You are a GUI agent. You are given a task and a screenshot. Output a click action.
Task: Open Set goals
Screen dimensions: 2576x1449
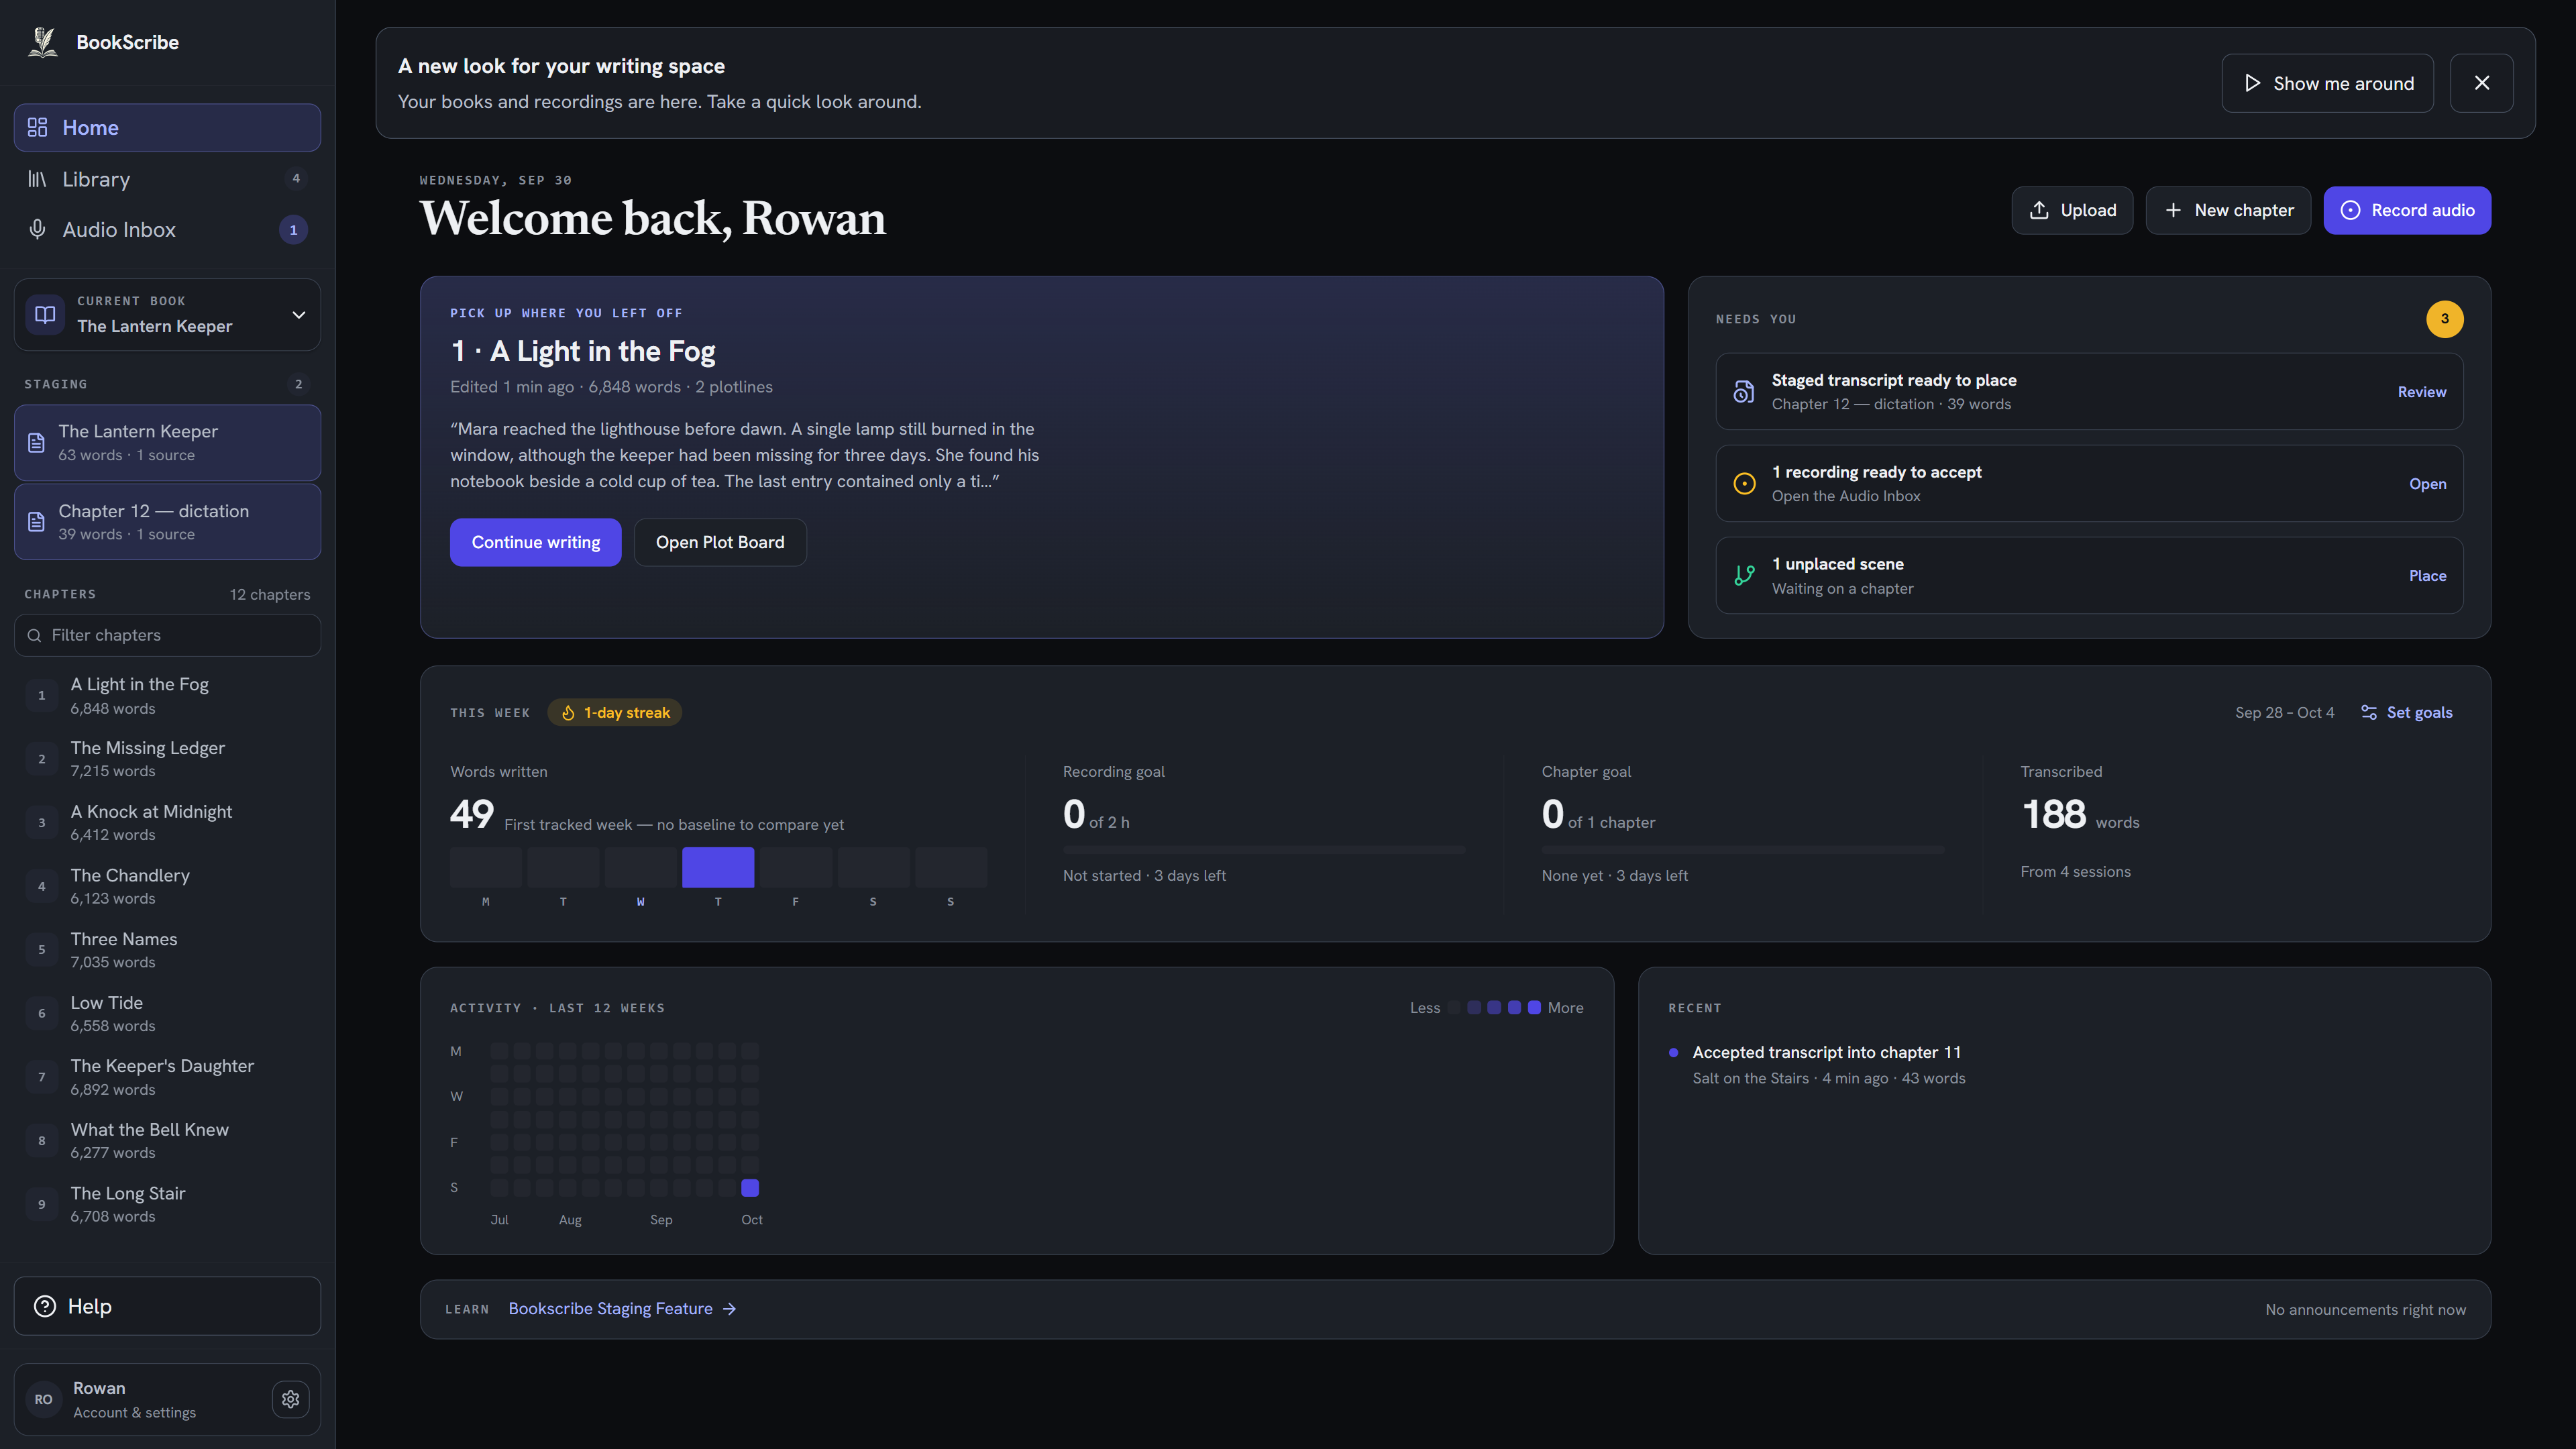click(x=2406, y=712)
